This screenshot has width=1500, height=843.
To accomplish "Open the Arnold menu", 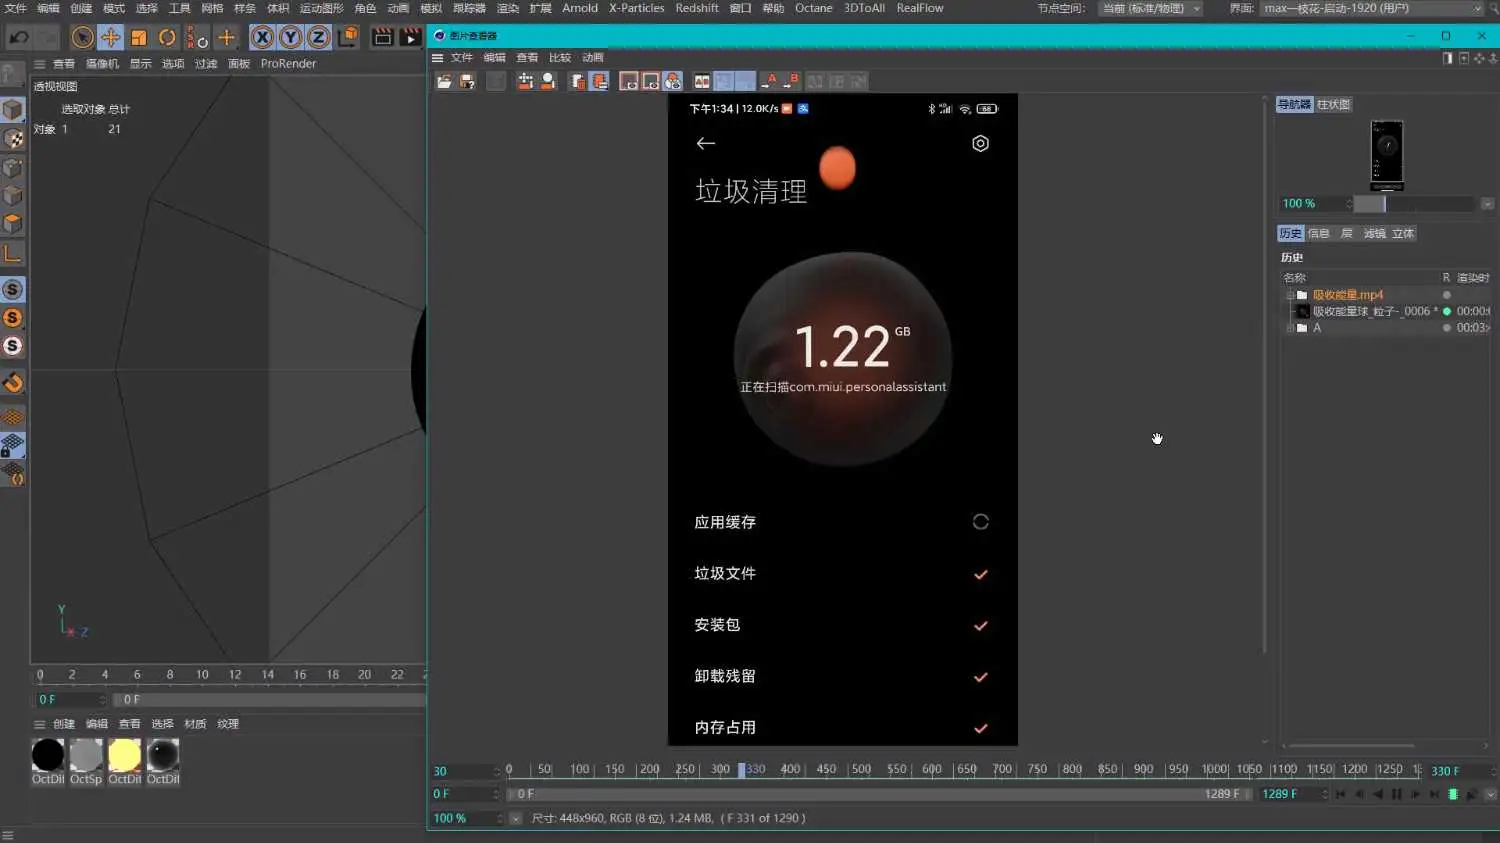I will tap(580, 8).
